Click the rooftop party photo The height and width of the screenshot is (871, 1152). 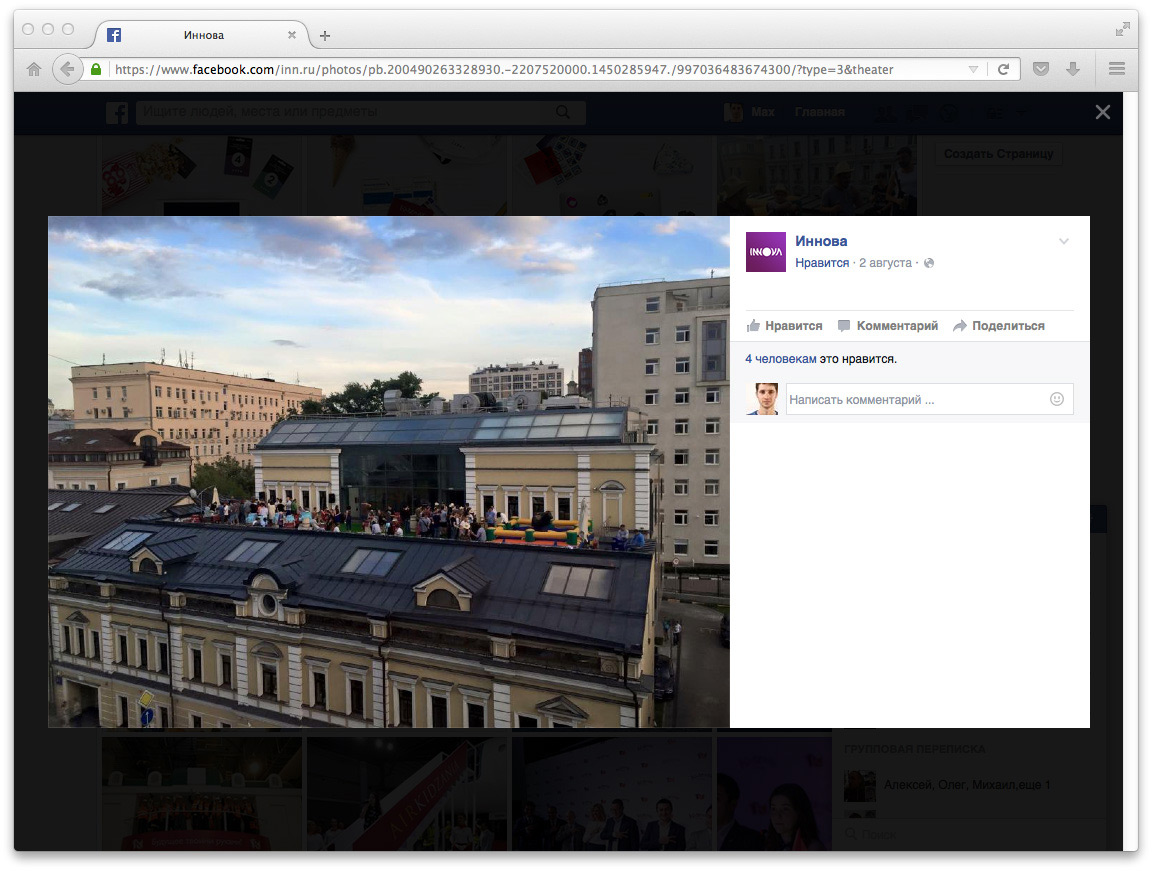click(389, 472)
